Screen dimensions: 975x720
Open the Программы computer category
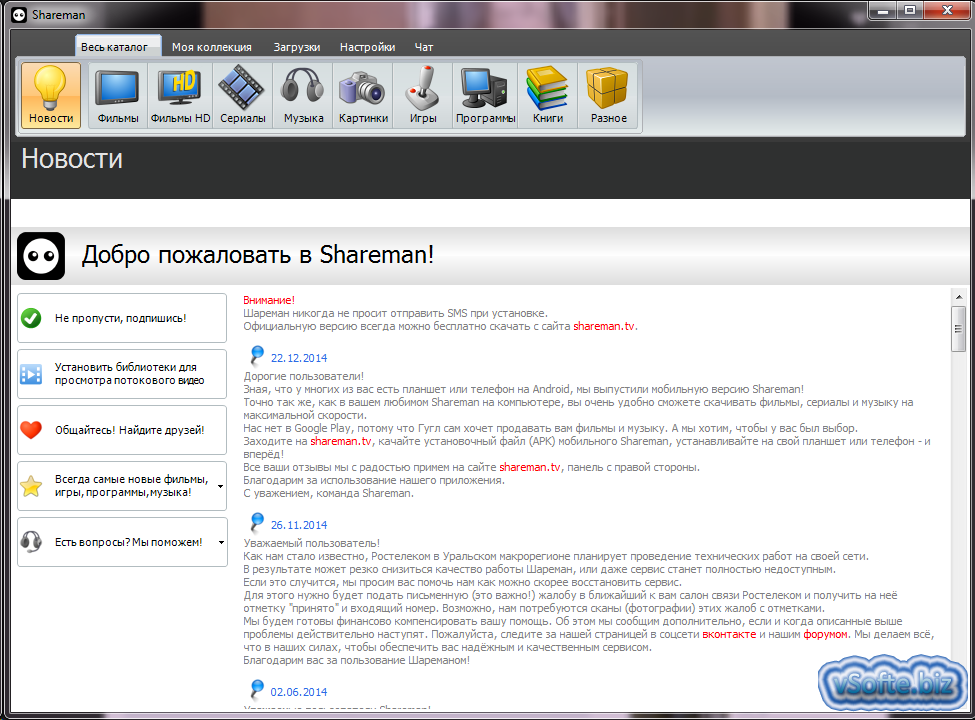click(485, 95)
